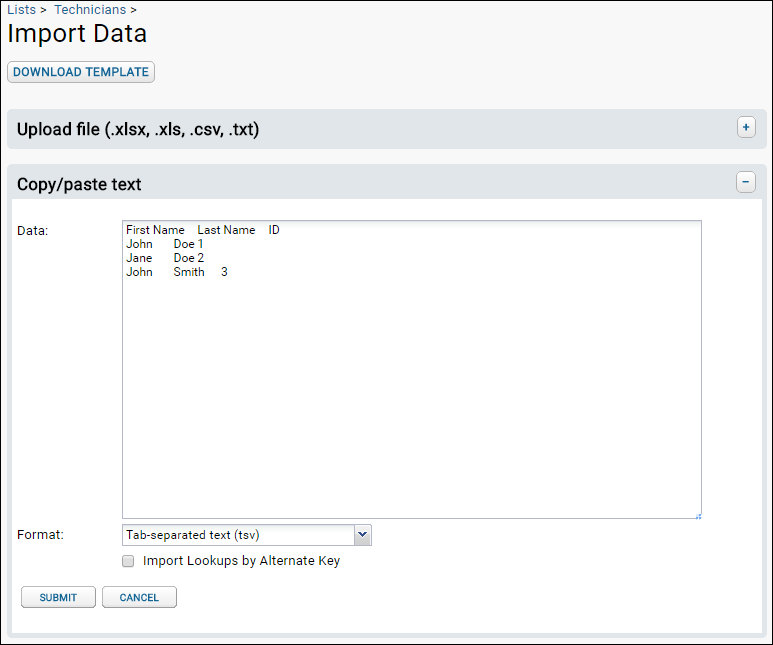
Task: Click the Data field label
Action: click(33, 231)
